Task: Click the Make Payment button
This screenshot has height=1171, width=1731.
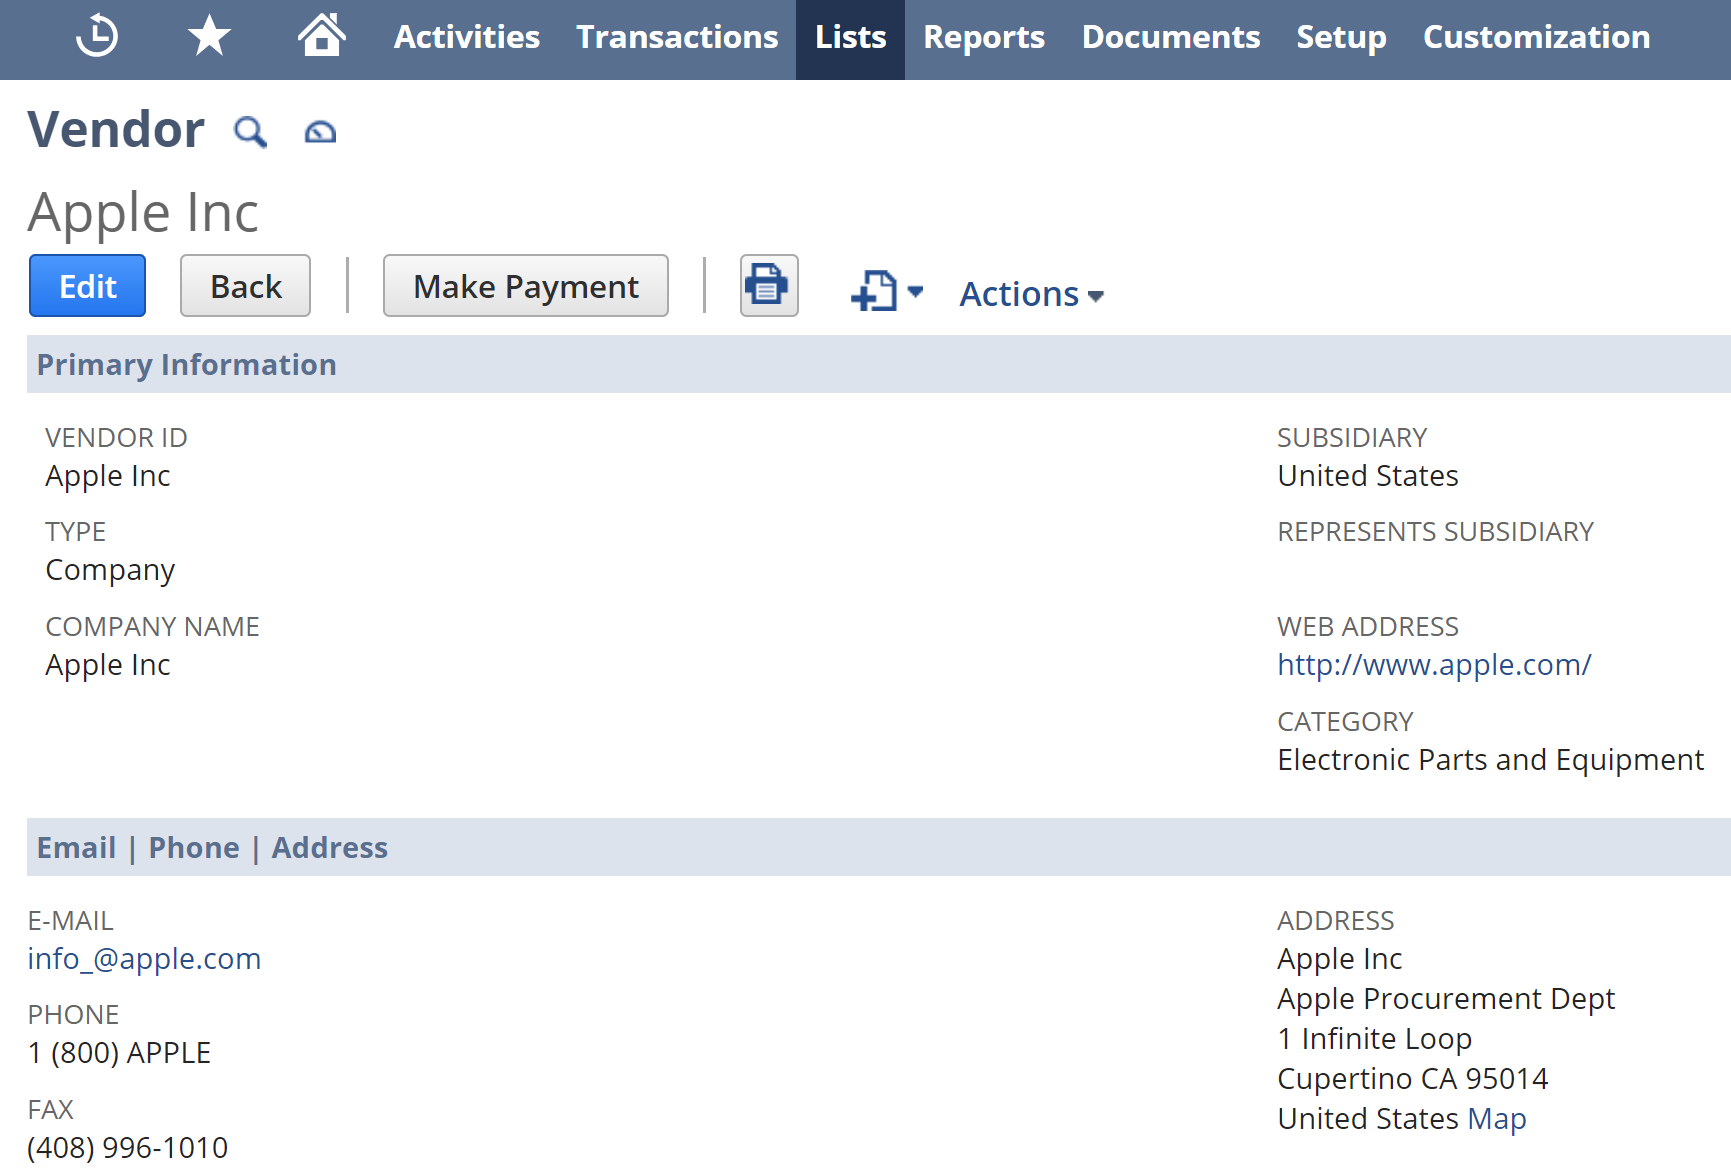Action: click(526, 286)
